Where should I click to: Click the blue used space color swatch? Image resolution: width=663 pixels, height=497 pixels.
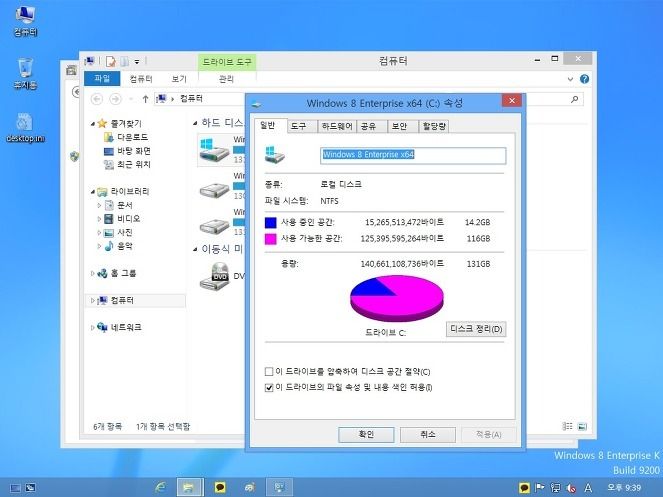tap(270, 222)
